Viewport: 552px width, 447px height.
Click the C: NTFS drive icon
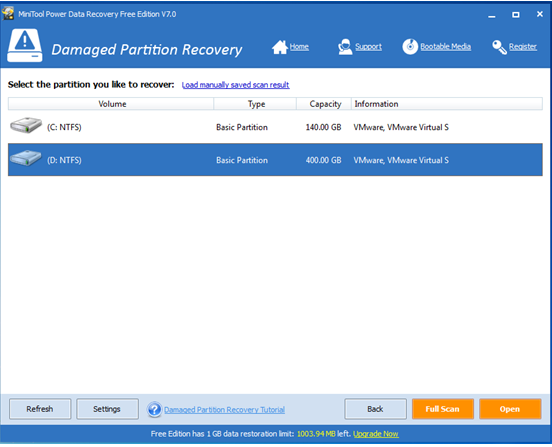click(26, 126)
